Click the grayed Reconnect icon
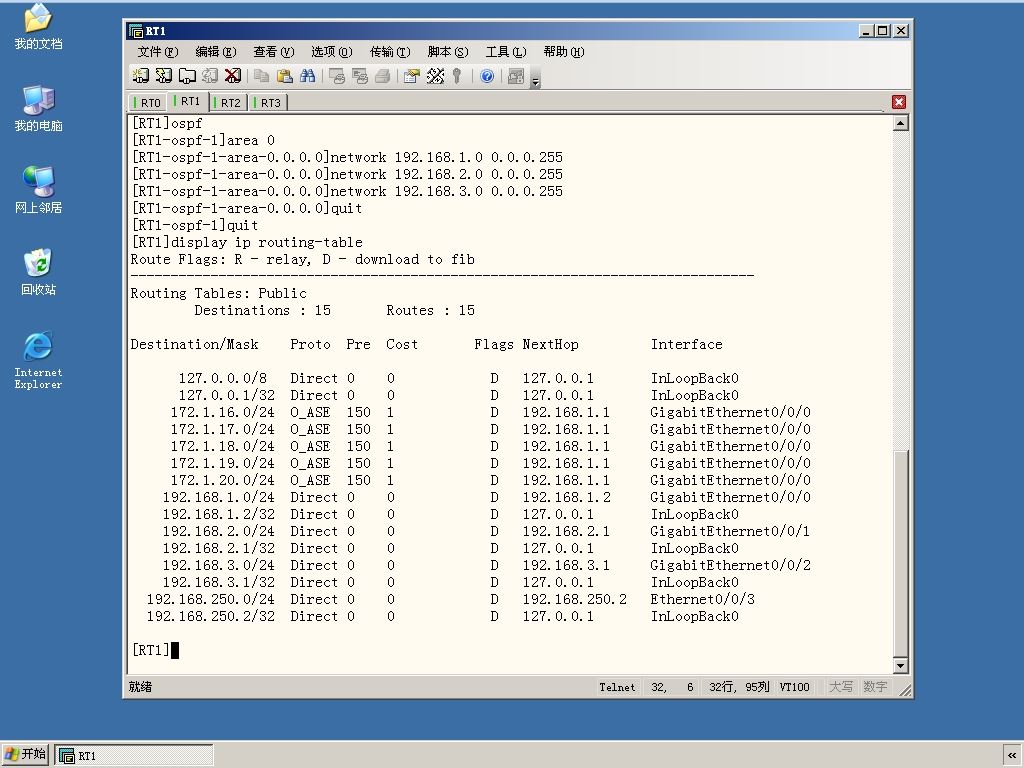This screenshot has height=768, width=1024. coord(210,76)
